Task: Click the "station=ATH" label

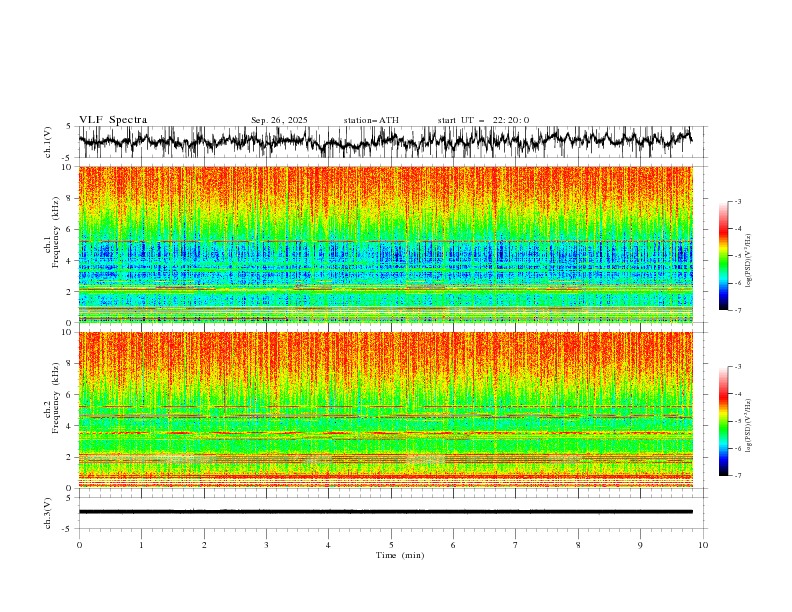Action: 371,120
